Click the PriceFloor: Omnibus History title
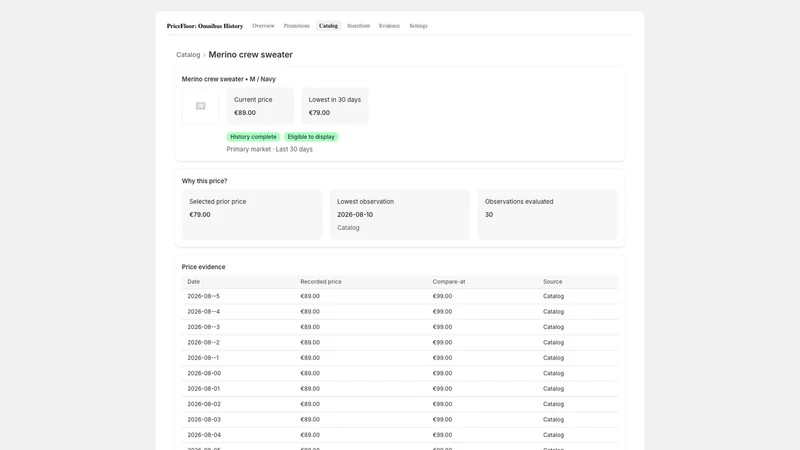 [x=205, y=26]
